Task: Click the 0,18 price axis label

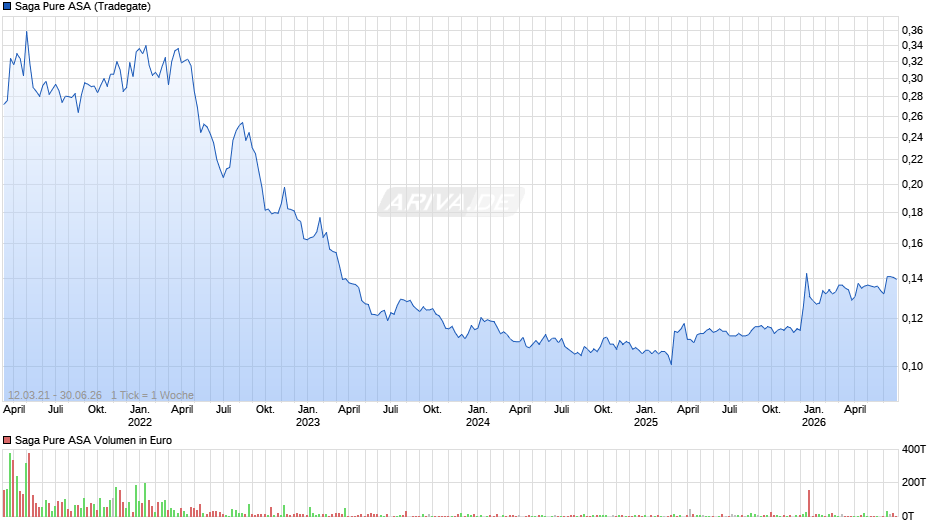Action: 912,212
